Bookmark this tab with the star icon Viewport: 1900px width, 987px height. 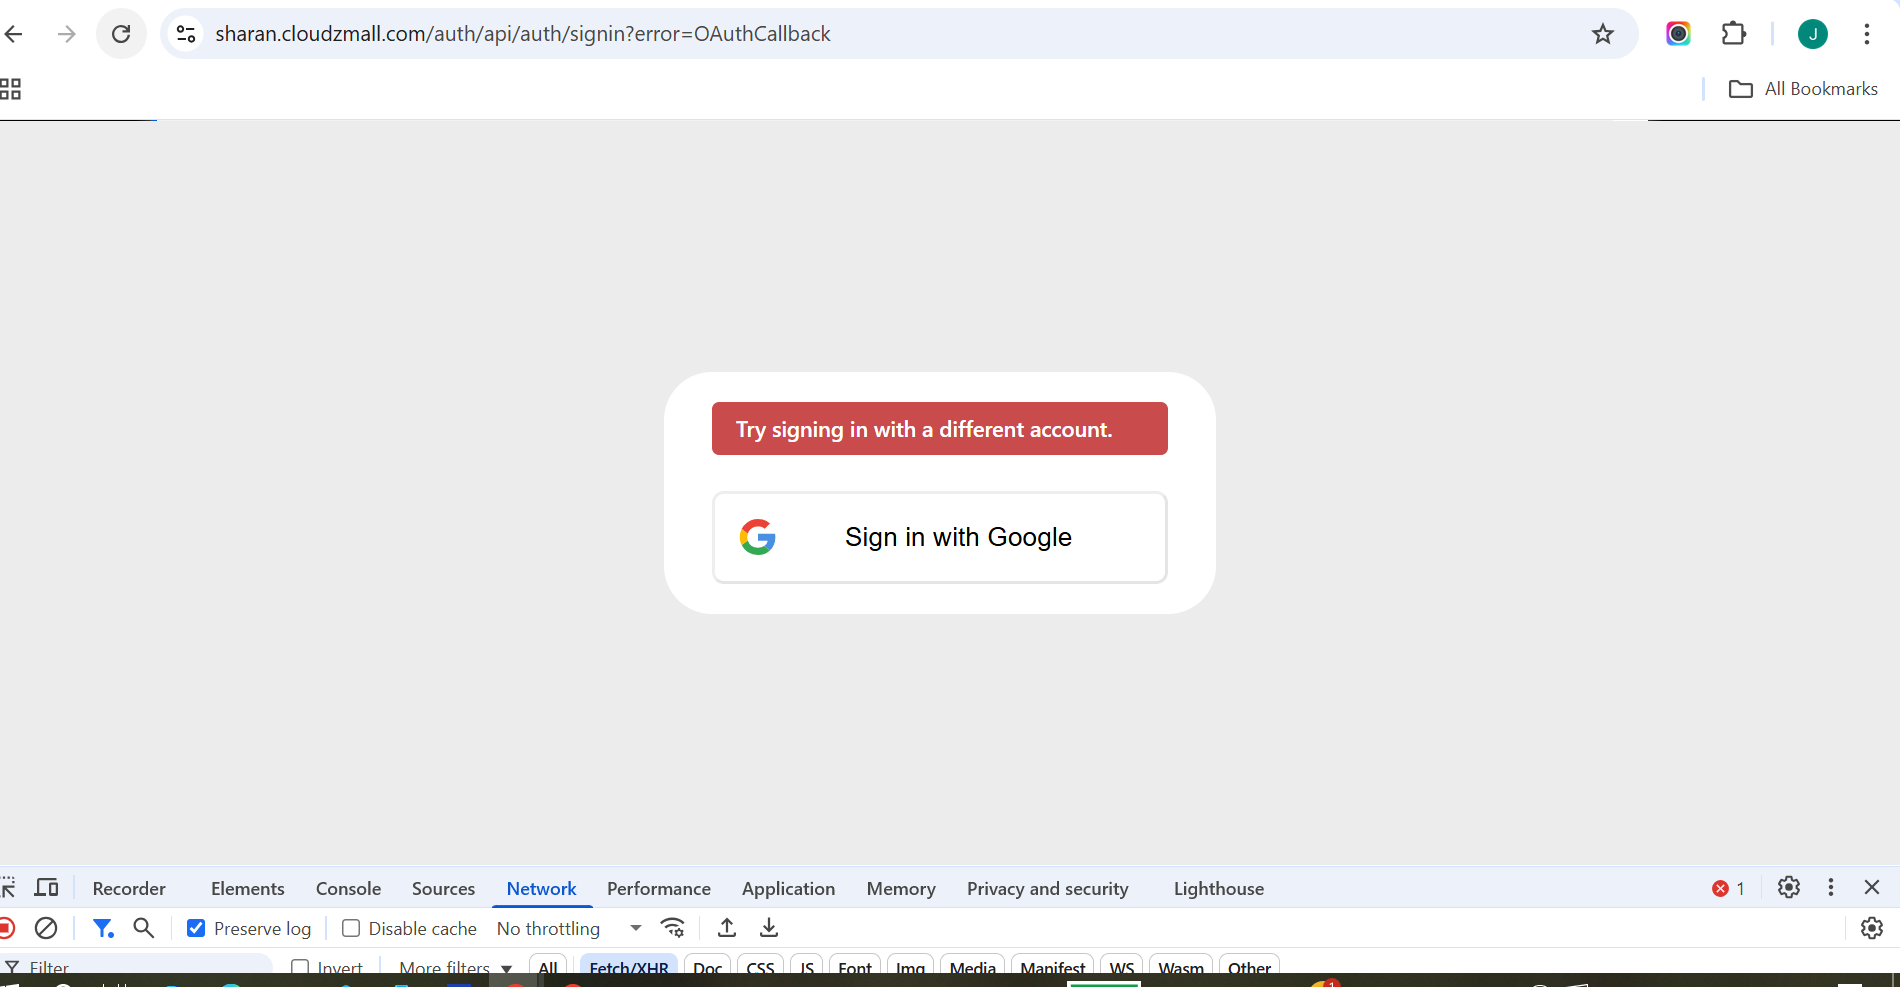click(1603, 34)
